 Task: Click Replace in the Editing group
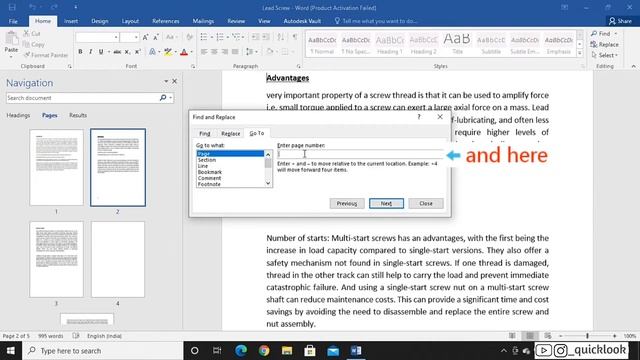(x=604, y=44)
